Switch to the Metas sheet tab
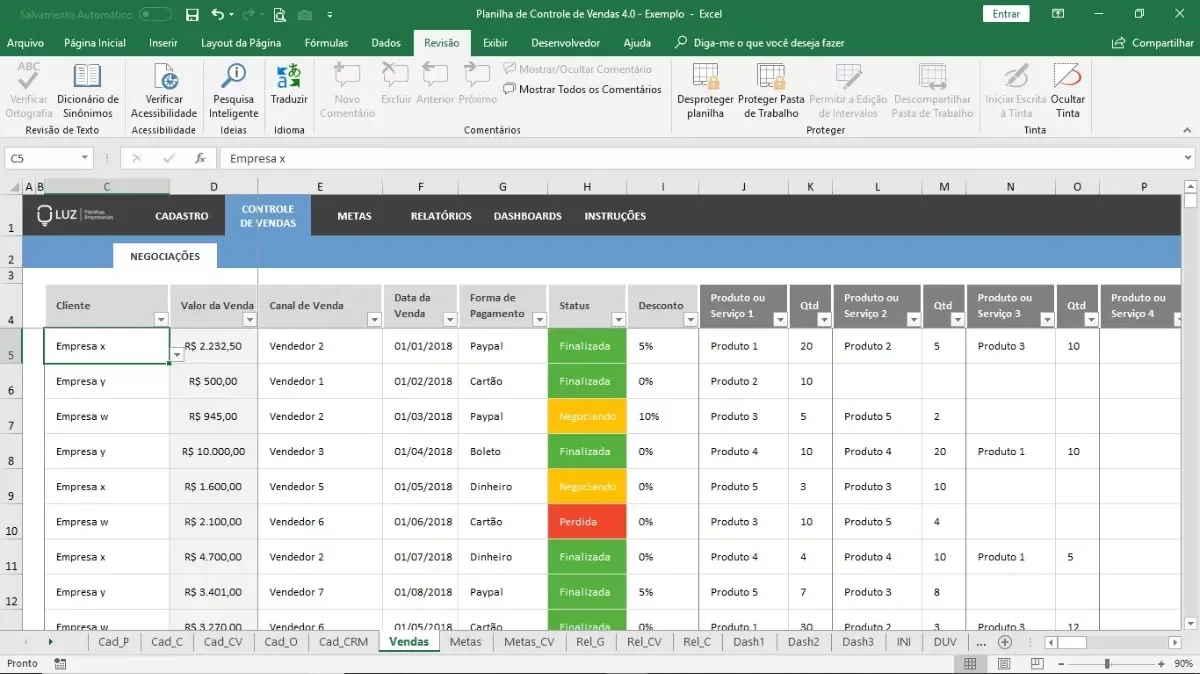Viewport: 1200px width, 674px height. pyautogui.click(x=465, y=642)
